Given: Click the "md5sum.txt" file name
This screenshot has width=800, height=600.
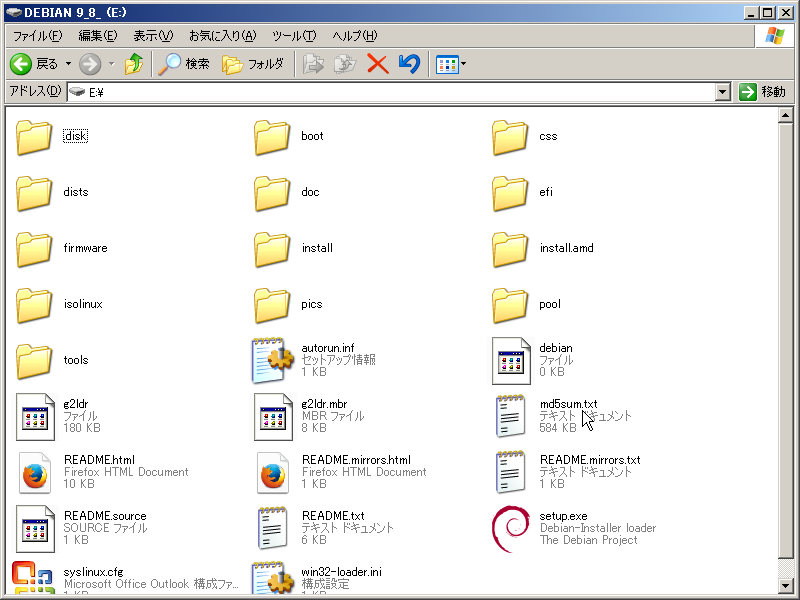Looking at the screenshot, I should [568, 404].
